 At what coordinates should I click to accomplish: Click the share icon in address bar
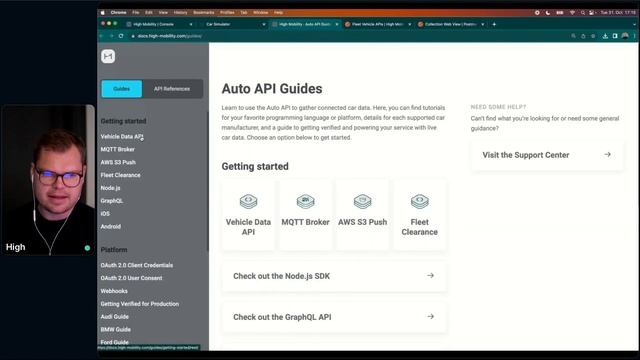point(583,36)
